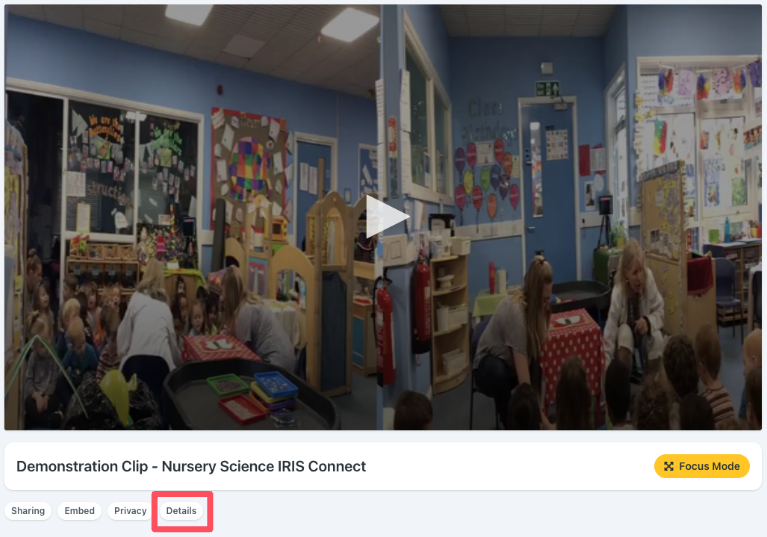
Task: Enable Focus Mode with the yellow button
Action: pyautogui.click(x=701, y=466)
